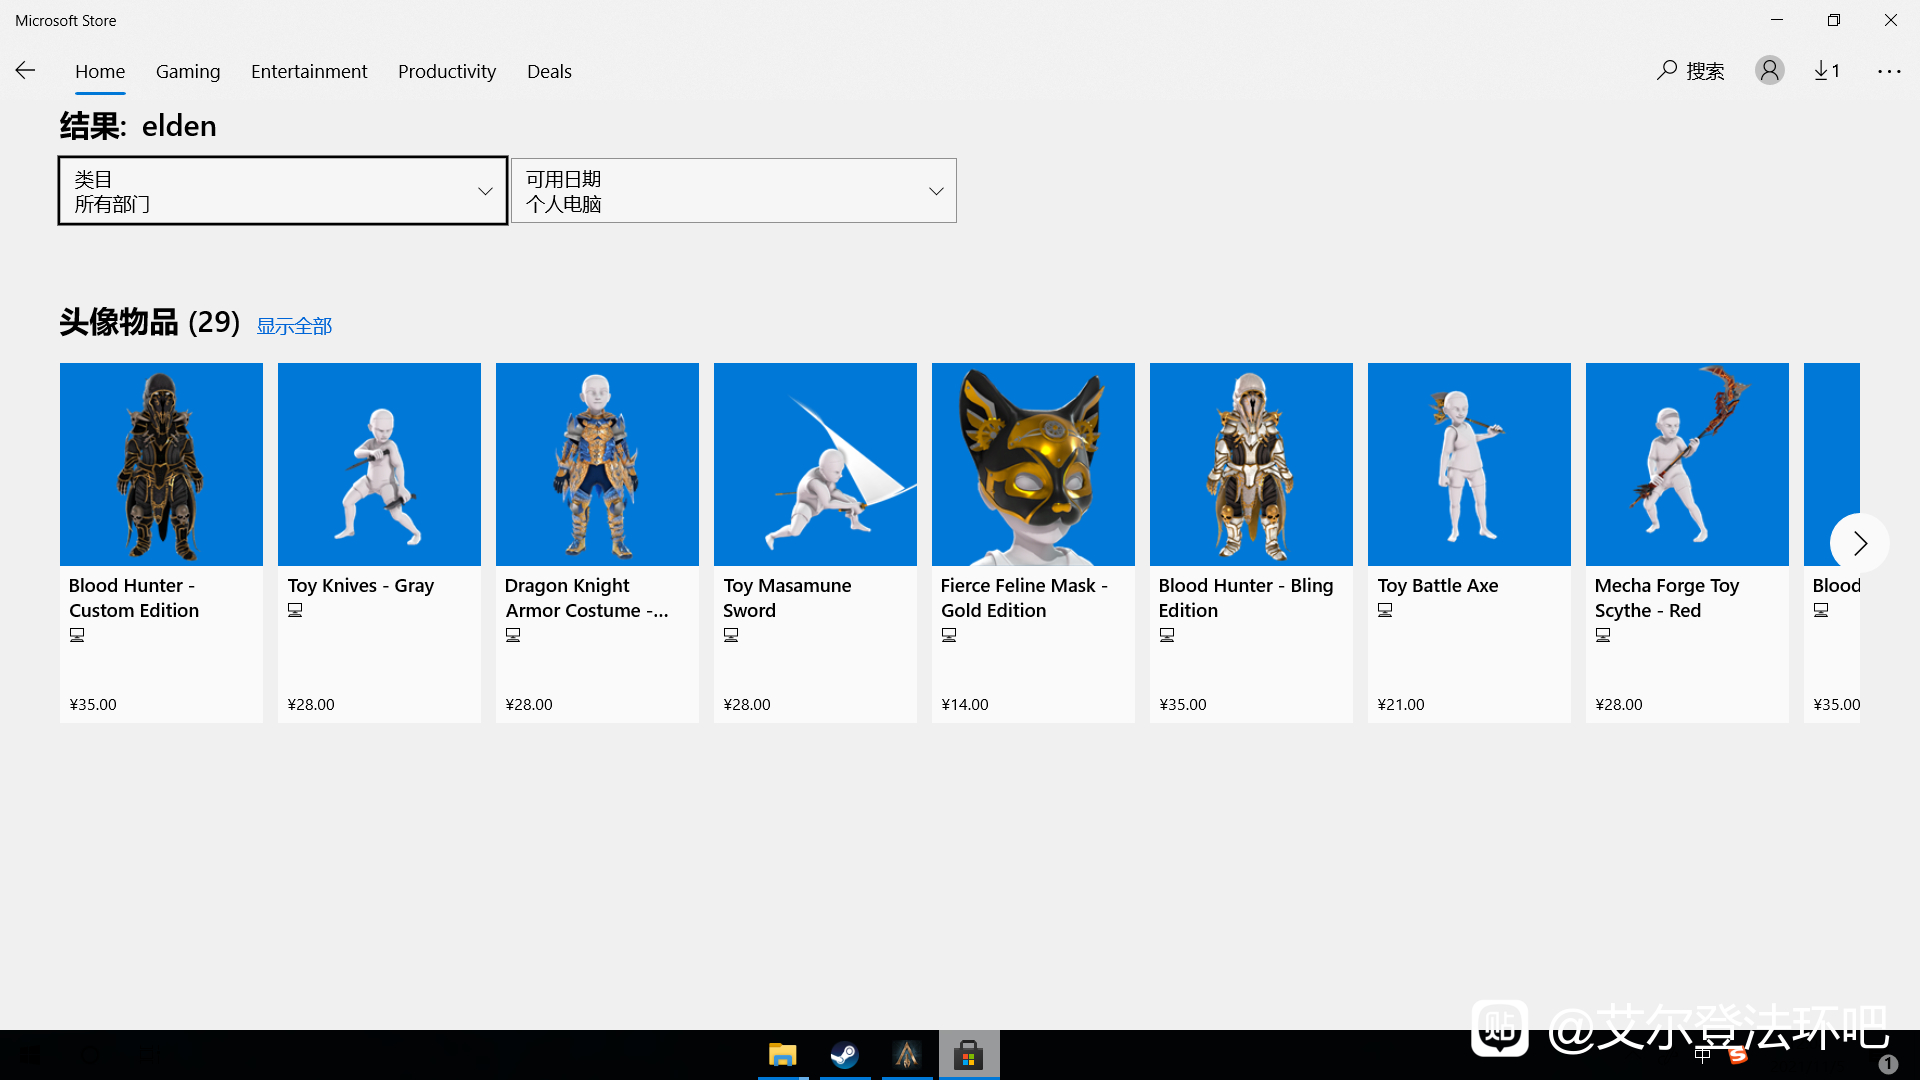1920x1080 pixels.
Task: Expand the 类目 category dropdown
Action: (x=283, y=190)
